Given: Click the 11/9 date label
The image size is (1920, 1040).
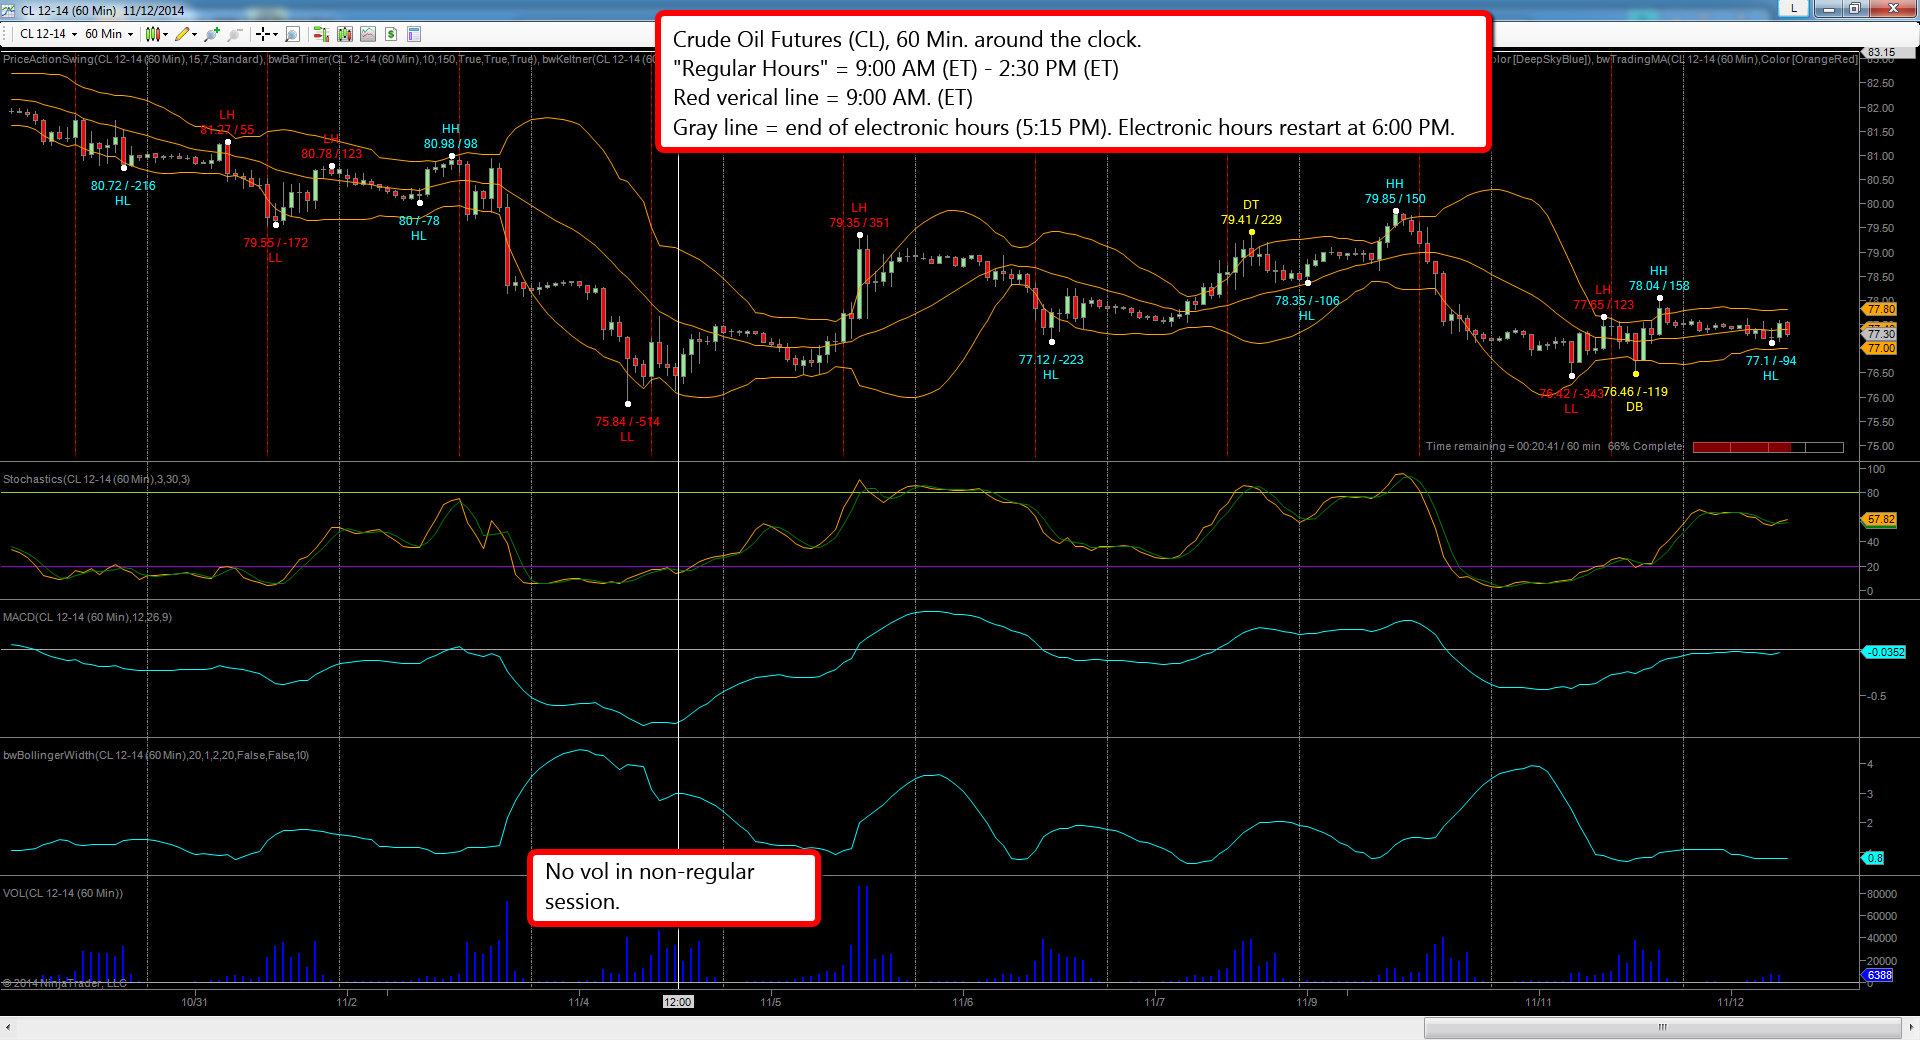Looking at the screenshot, I should (1306, 1002).
